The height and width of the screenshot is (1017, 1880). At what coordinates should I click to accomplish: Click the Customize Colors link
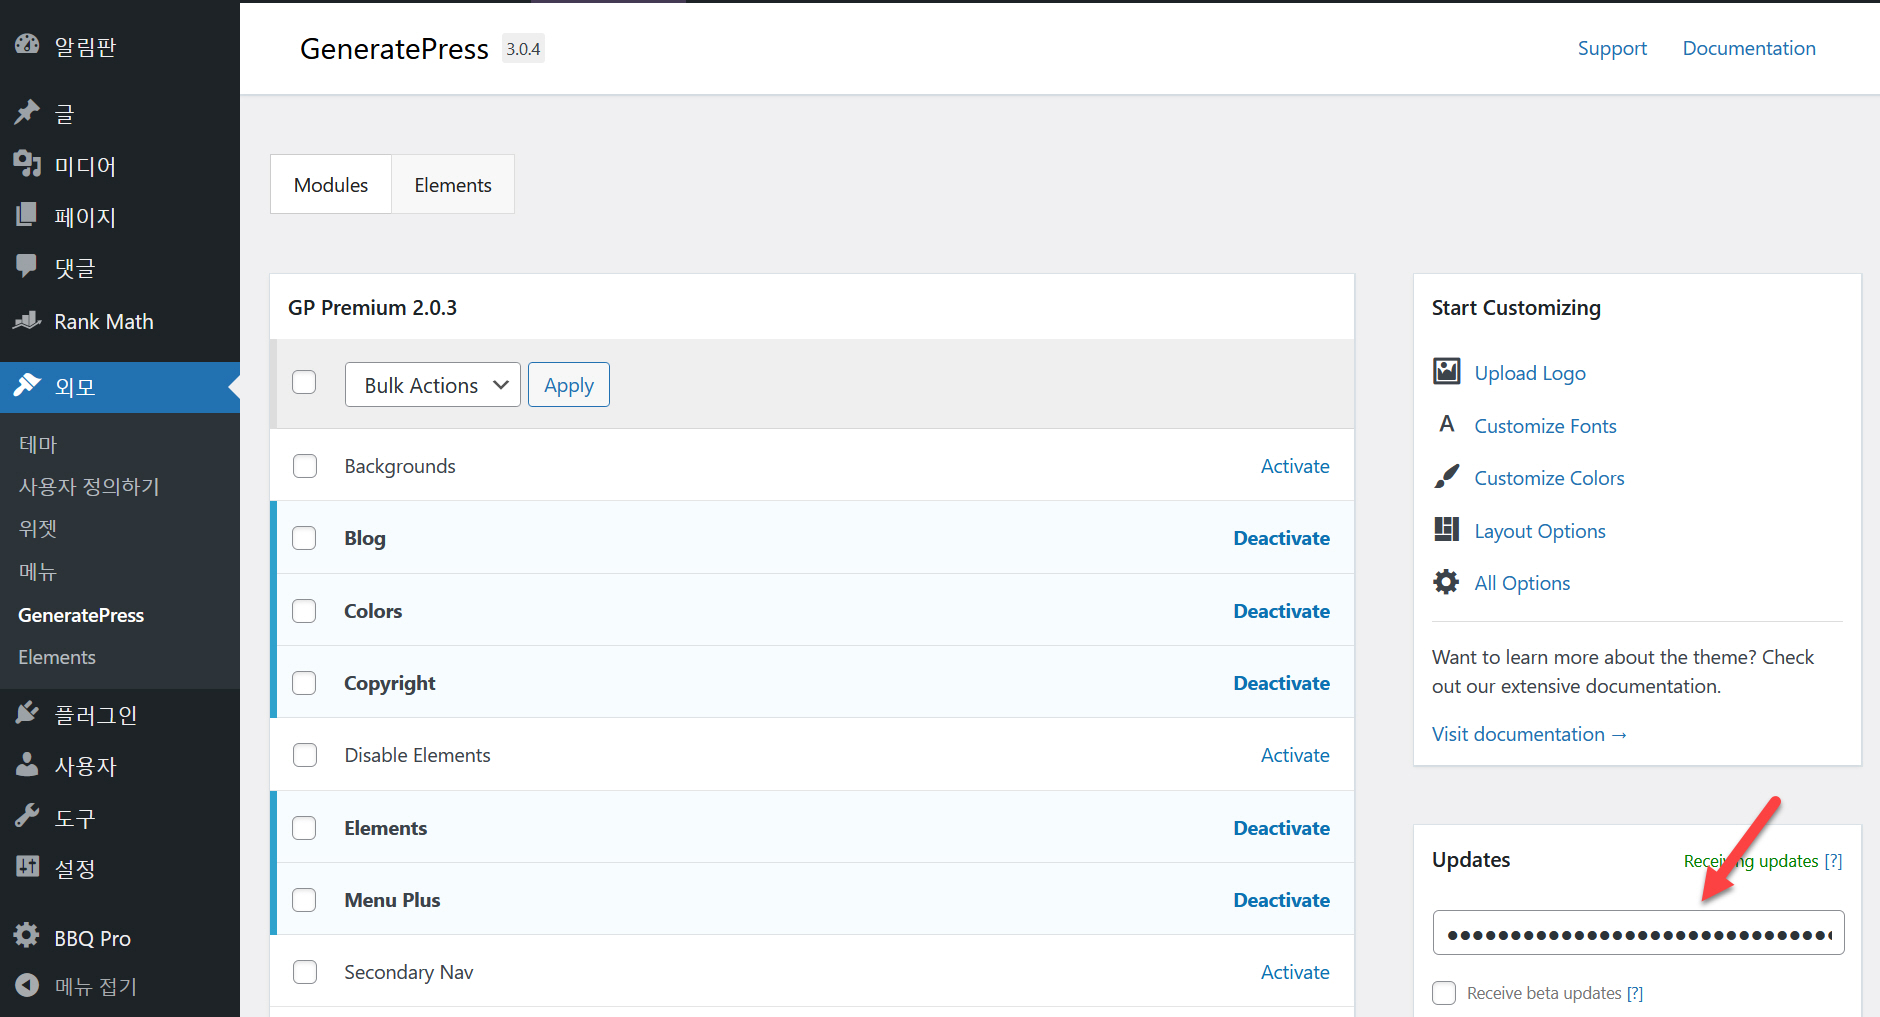click(x=1549, y=478)
